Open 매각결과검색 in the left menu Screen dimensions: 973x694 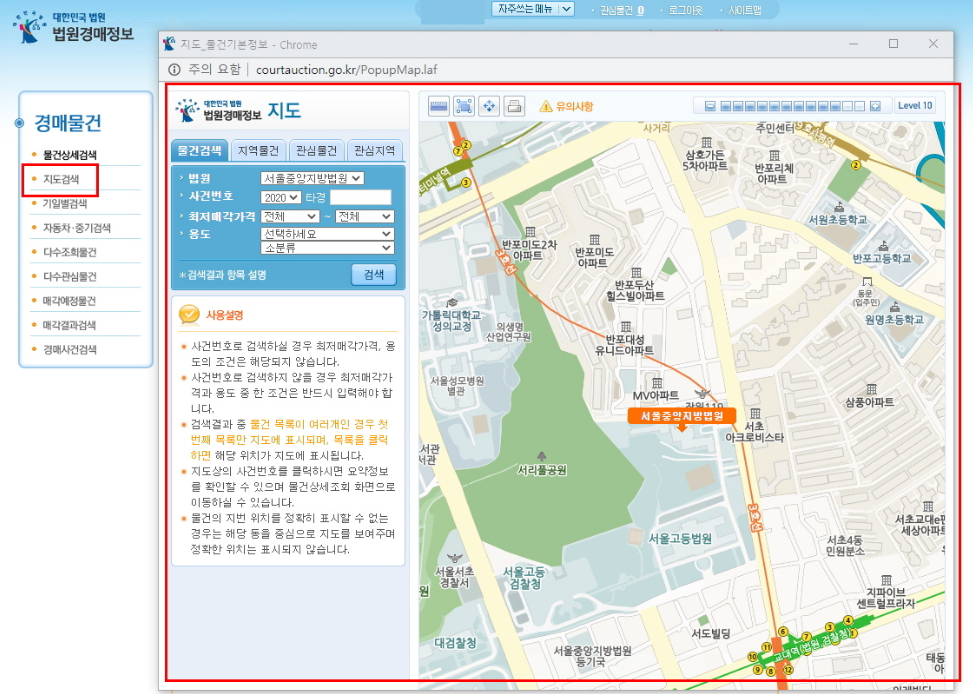coord(70,325)
